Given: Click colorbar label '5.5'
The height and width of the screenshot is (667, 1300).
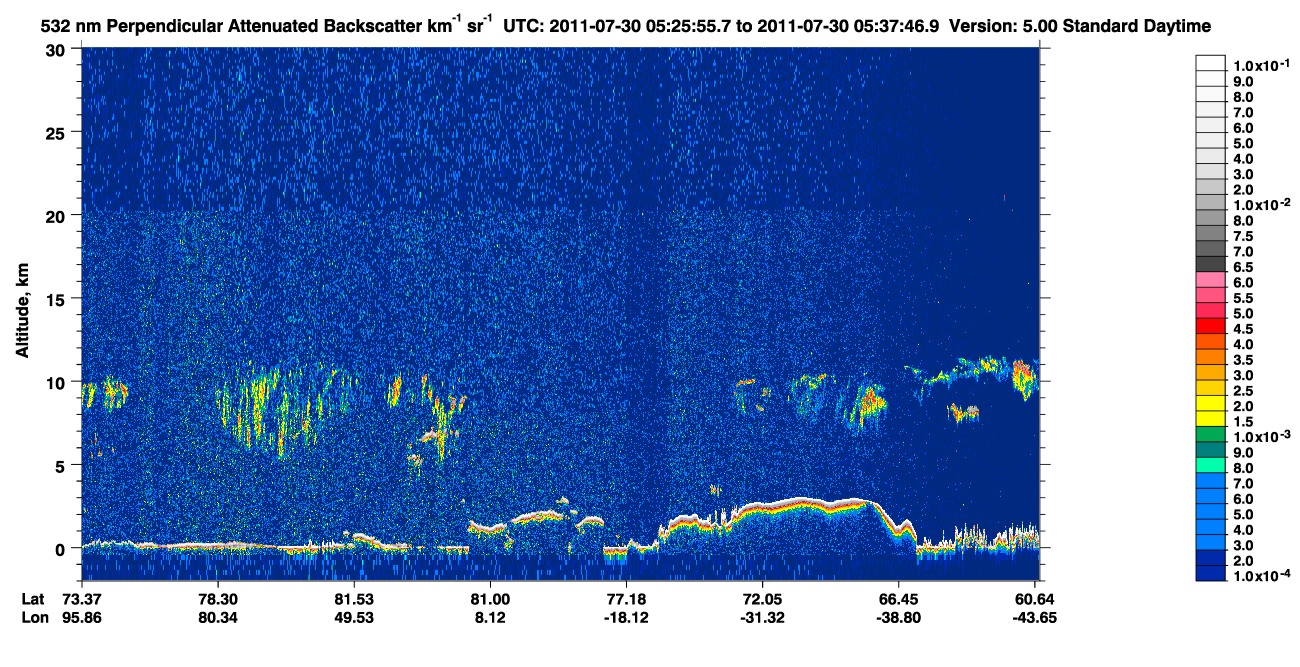Looking at the screenshot, I should (x=1244, y=298).
